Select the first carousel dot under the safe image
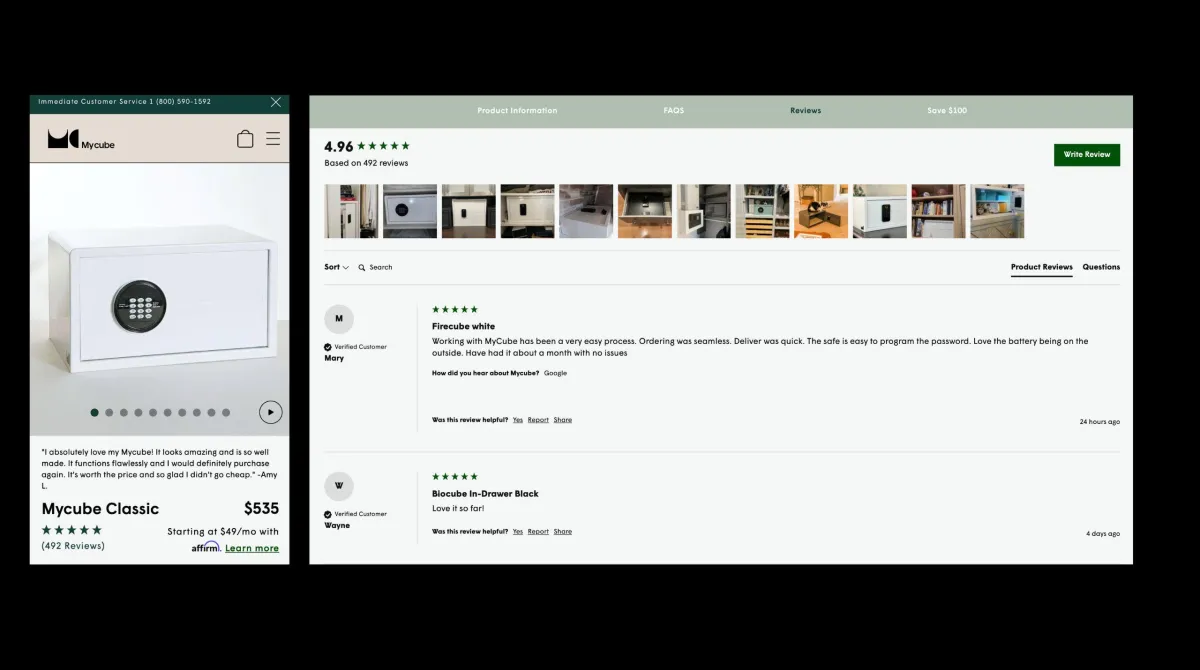This screenshot has width=1200, height=670. coord(94,412)
